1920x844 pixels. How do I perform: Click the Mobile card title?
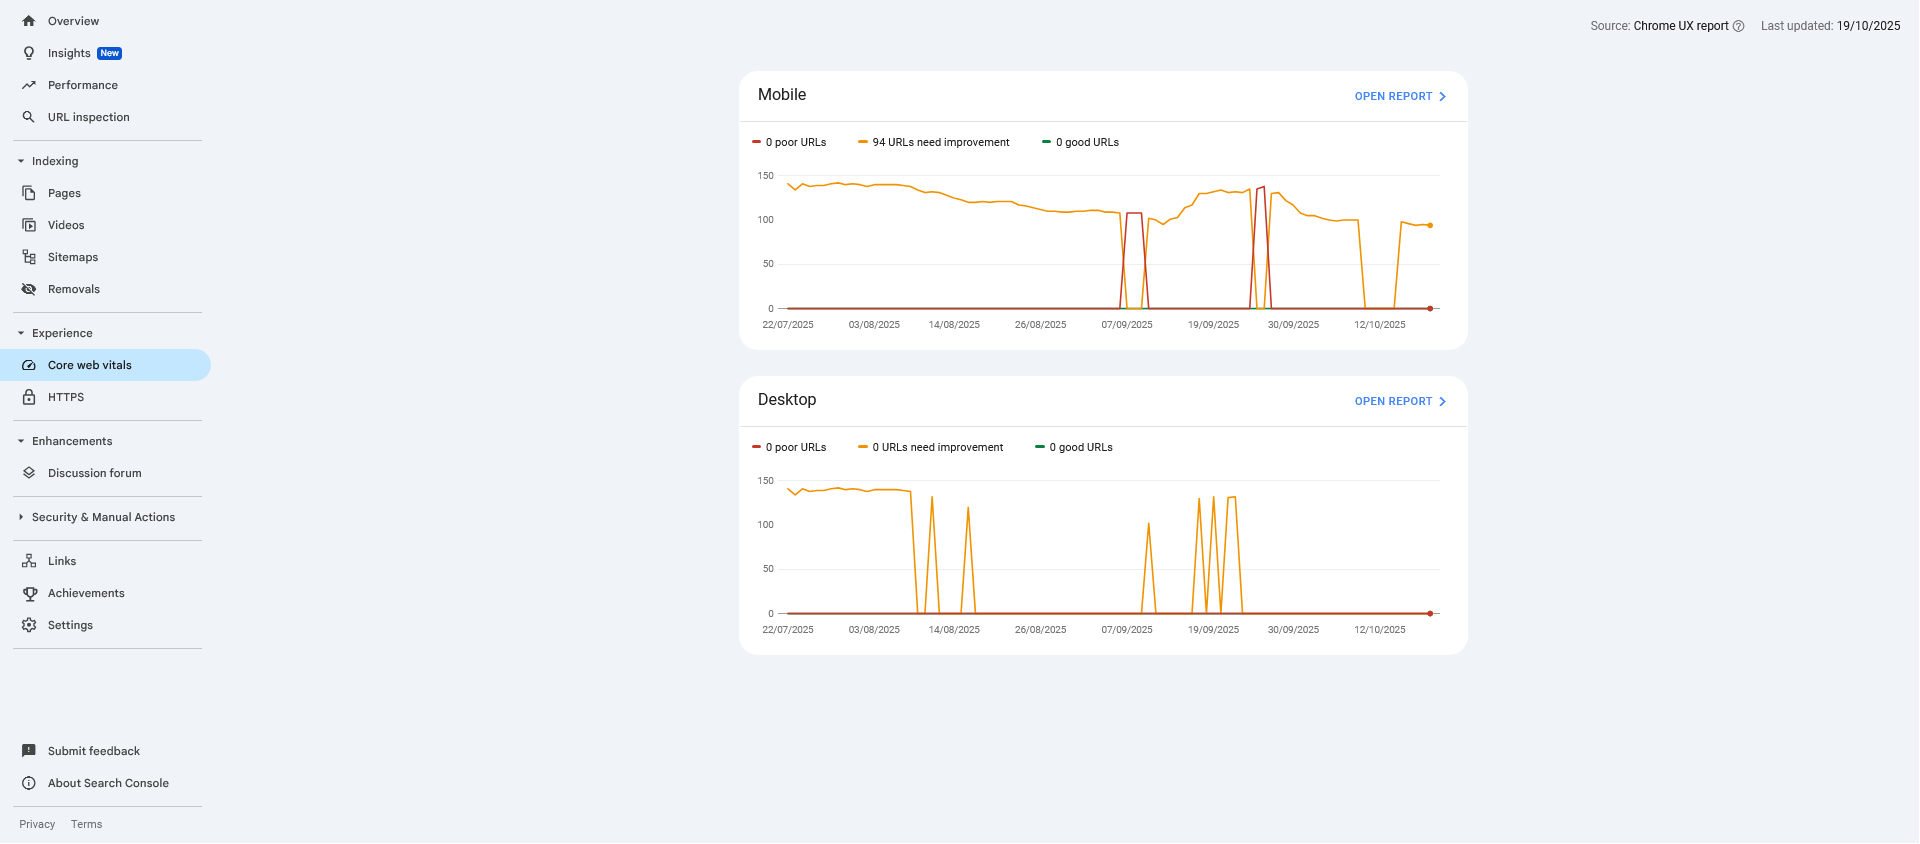pyautogui.click(x=782, y=95)
